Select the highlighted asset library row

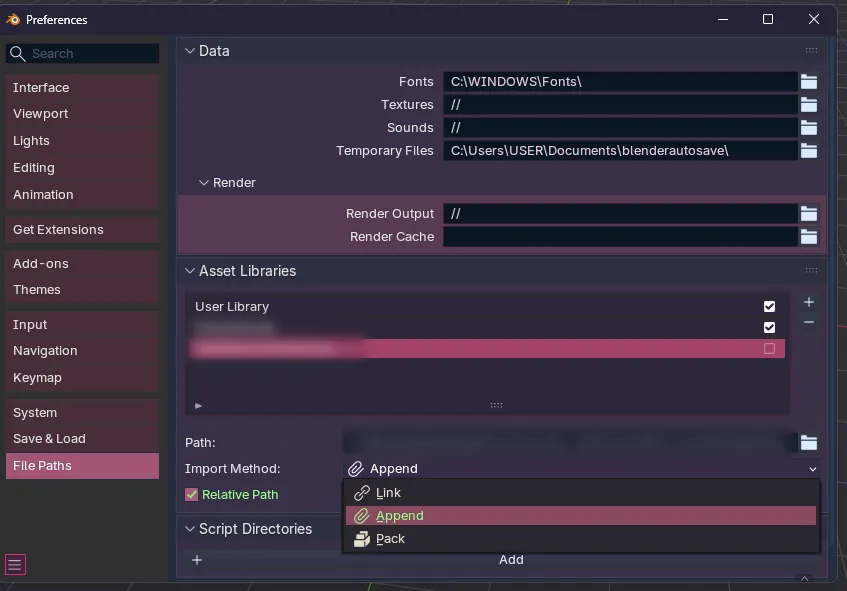tap(486, 349)
